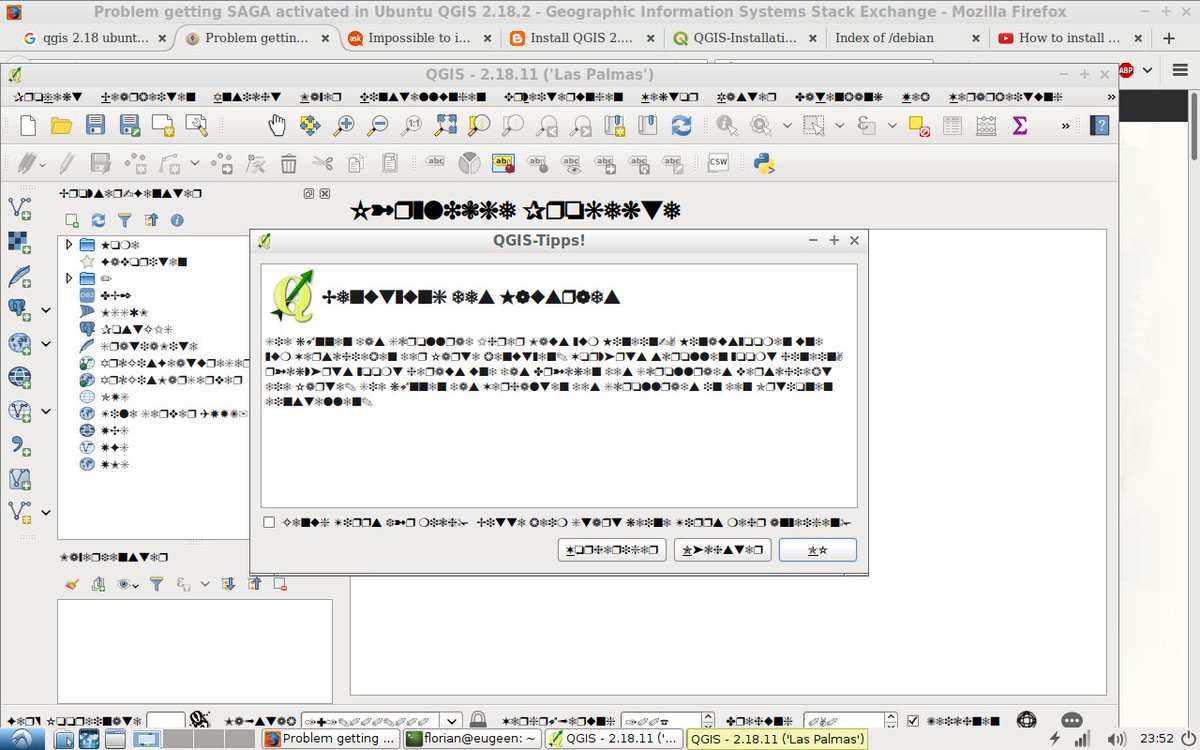Refresh the map canvas
This screenshot has width=1200, height=750.
681,125
